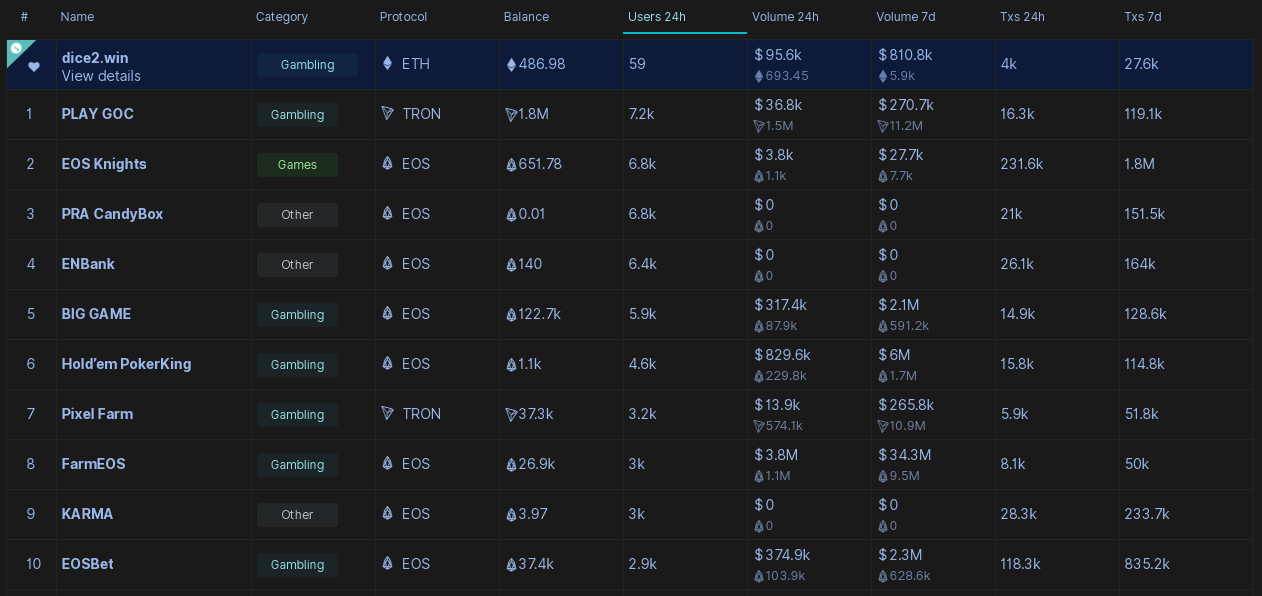Click the $95.6k volume of dice2.win
The height and width of the screenshot is (596, 1262).
[x=778, y=55]
